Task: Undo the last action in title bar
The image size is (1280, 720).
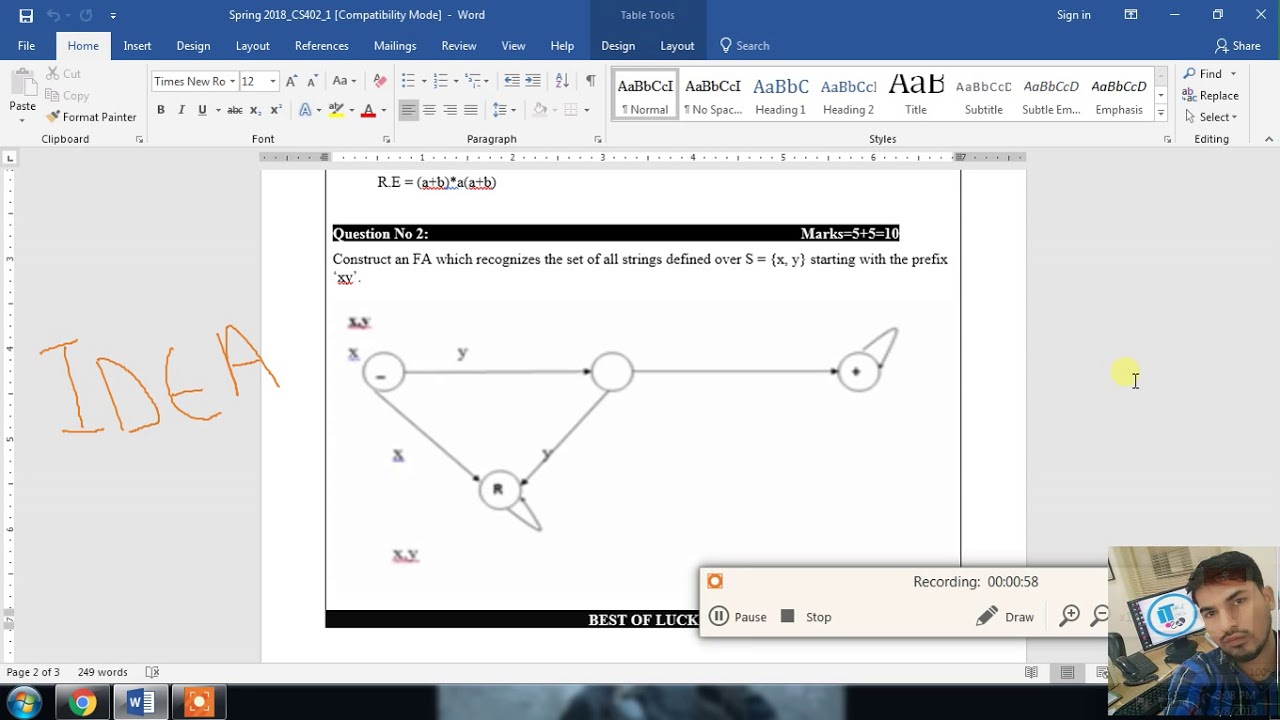Action: [x=52, y=15]
